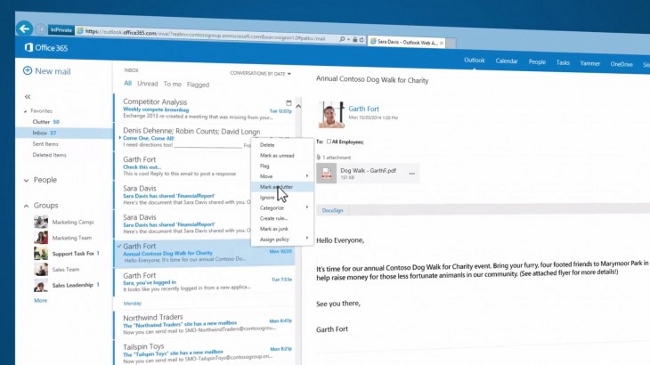Expand the People section

(26, 180)
